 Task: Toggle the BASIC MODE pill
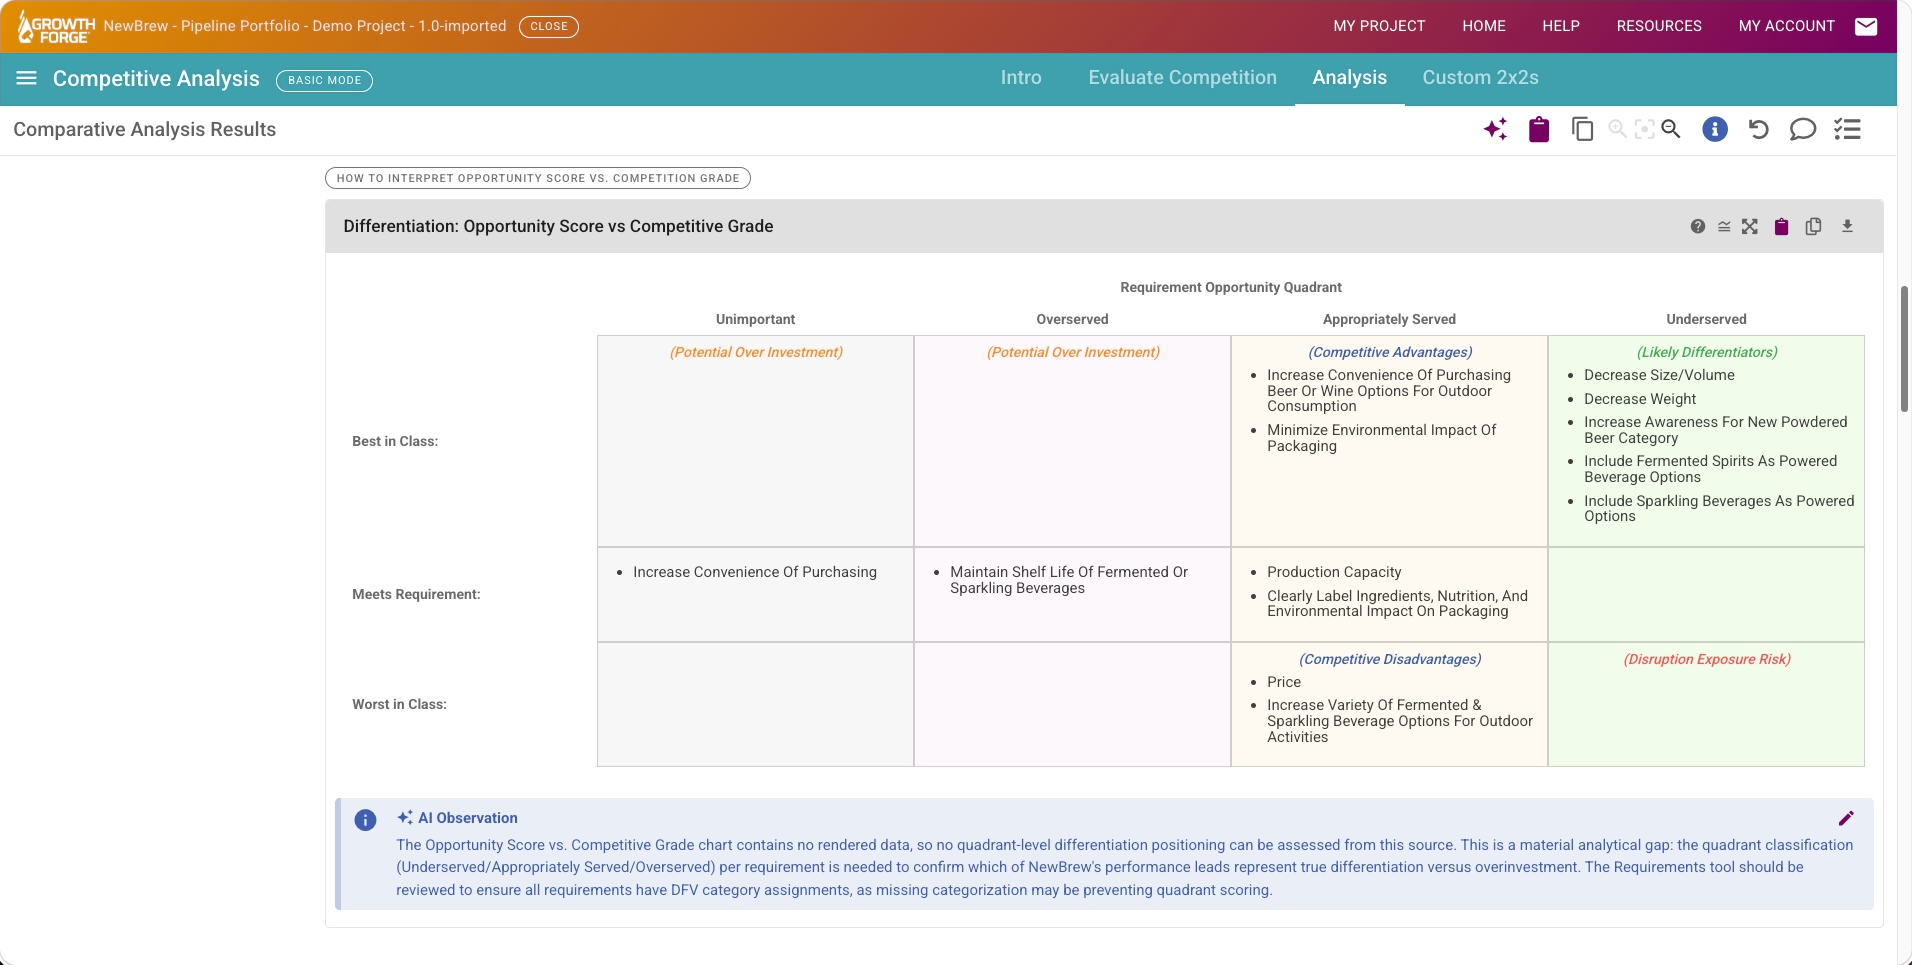click(325, 80)
